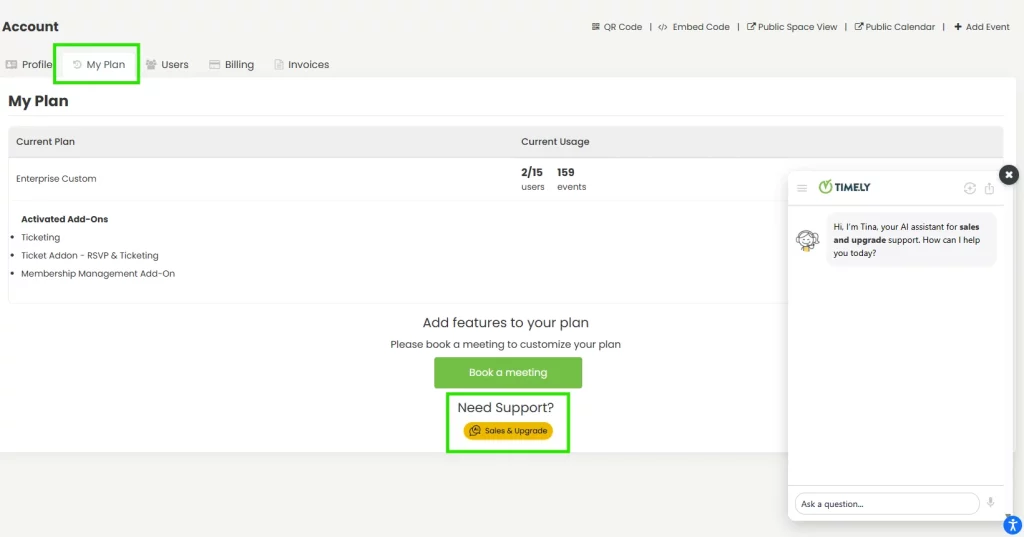Open the Billing tab

231,64
